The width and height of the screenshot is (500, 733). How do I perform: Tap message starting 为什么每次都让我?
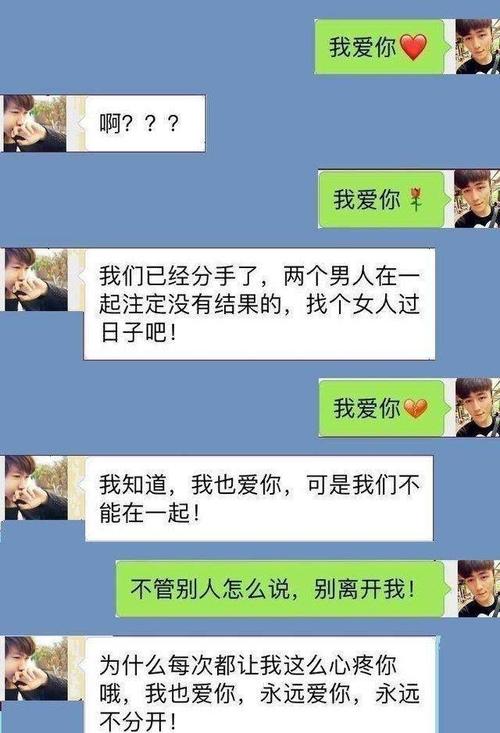click(260, 684)
